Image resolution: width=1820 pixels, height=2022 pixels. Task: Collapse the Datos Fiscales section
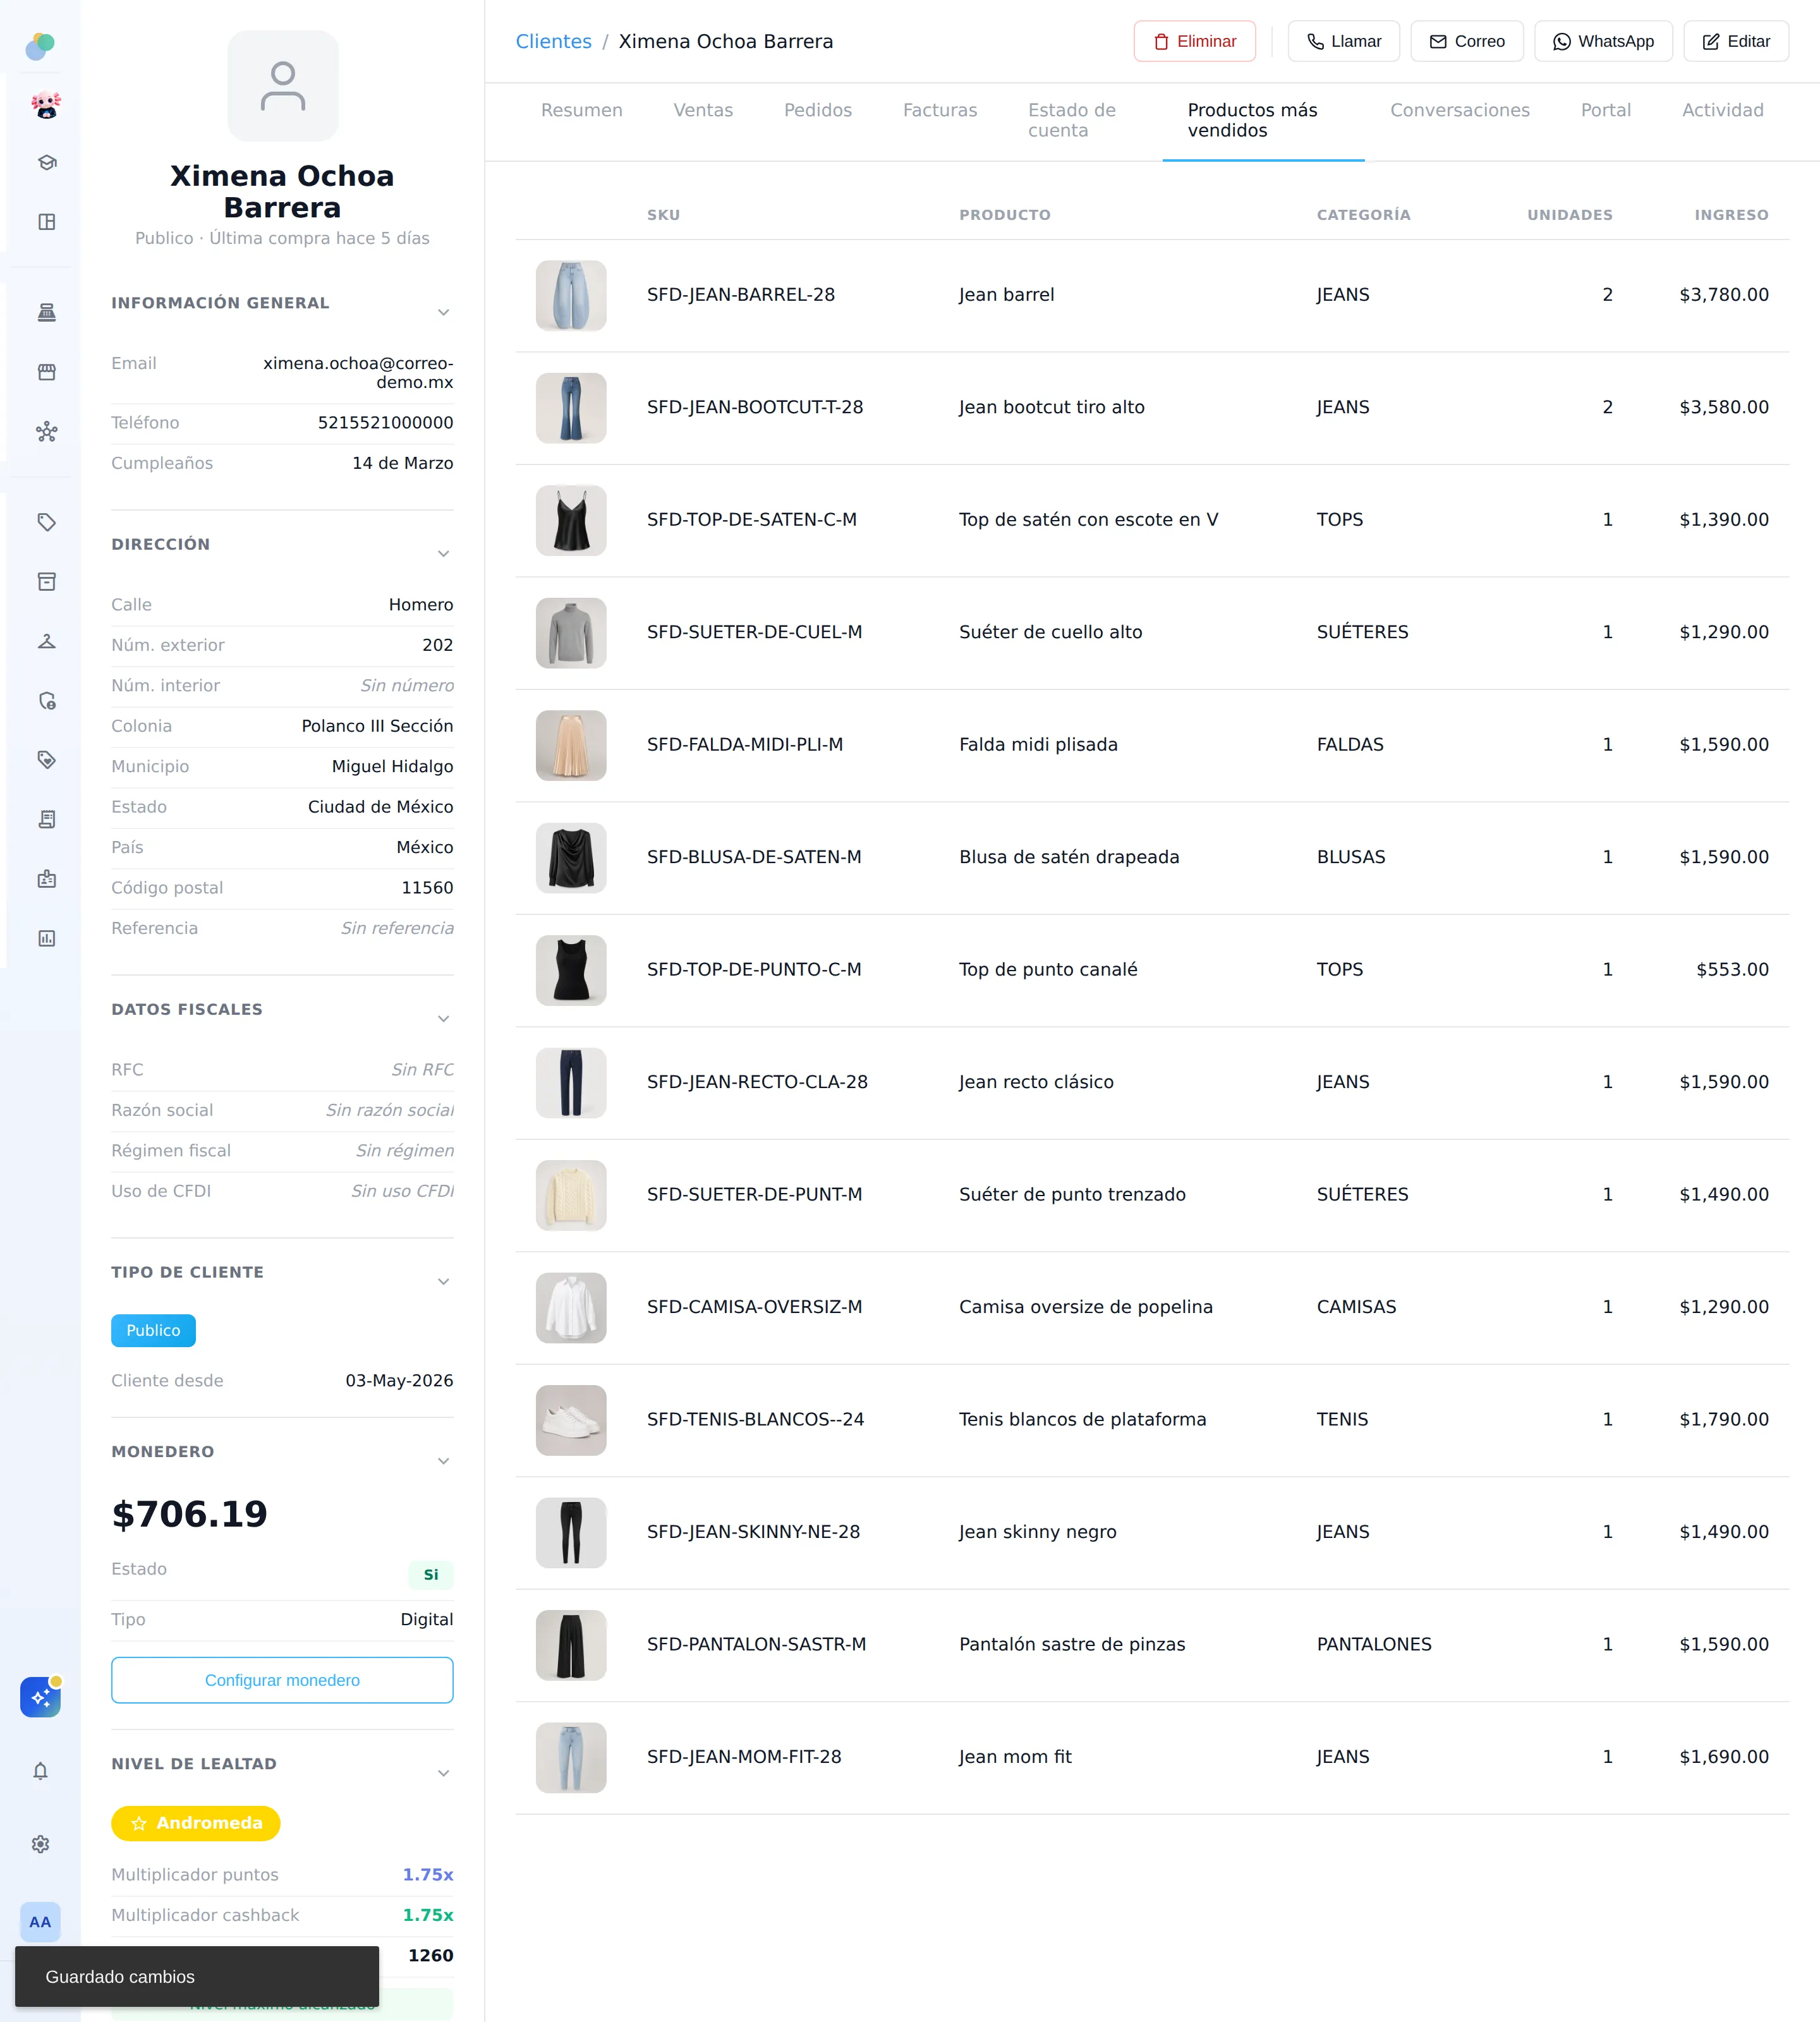tap(443, 1019)
